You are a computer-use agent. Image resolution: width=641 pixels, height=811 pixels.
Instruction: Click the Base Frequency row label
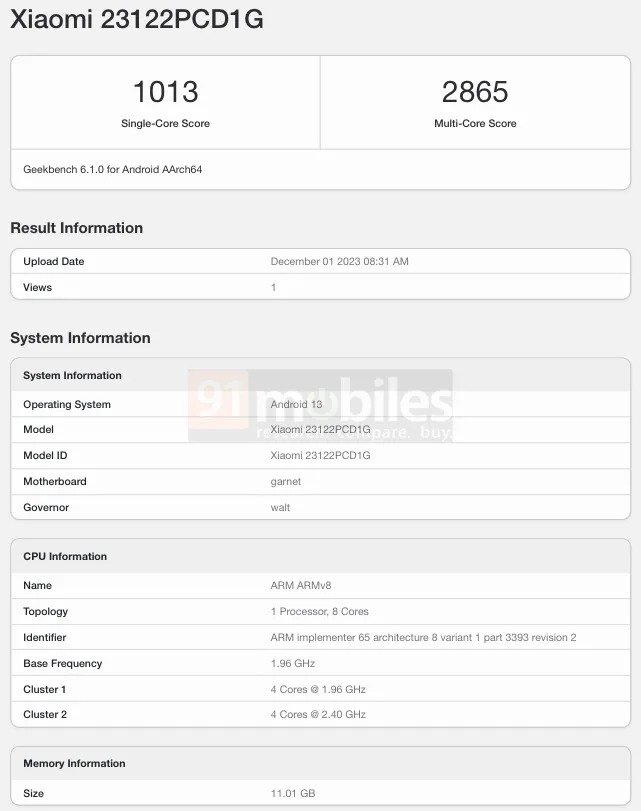tap(63, 664)
